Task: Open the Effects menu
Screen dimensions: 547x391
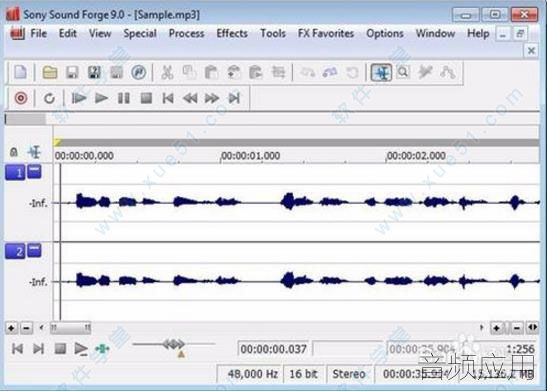Action: click(232, 33)
